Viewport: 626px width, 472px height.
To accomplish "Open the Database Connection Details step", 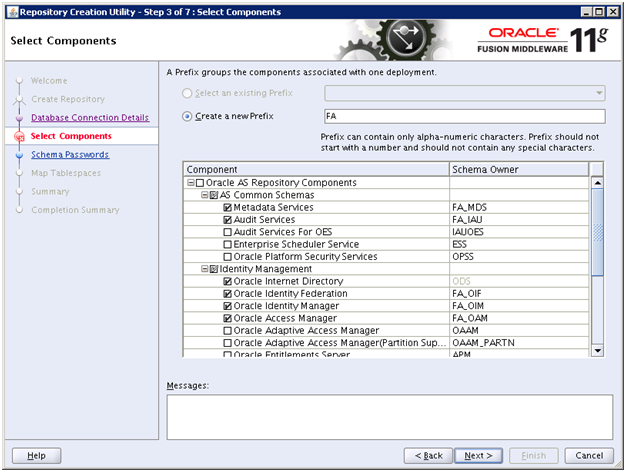I will point(90,117).
